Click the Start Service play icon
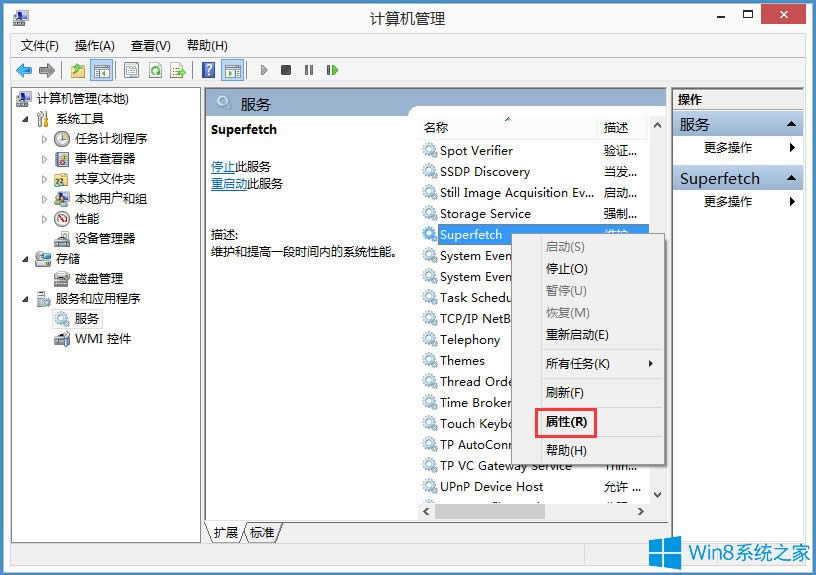 point(264,70)
